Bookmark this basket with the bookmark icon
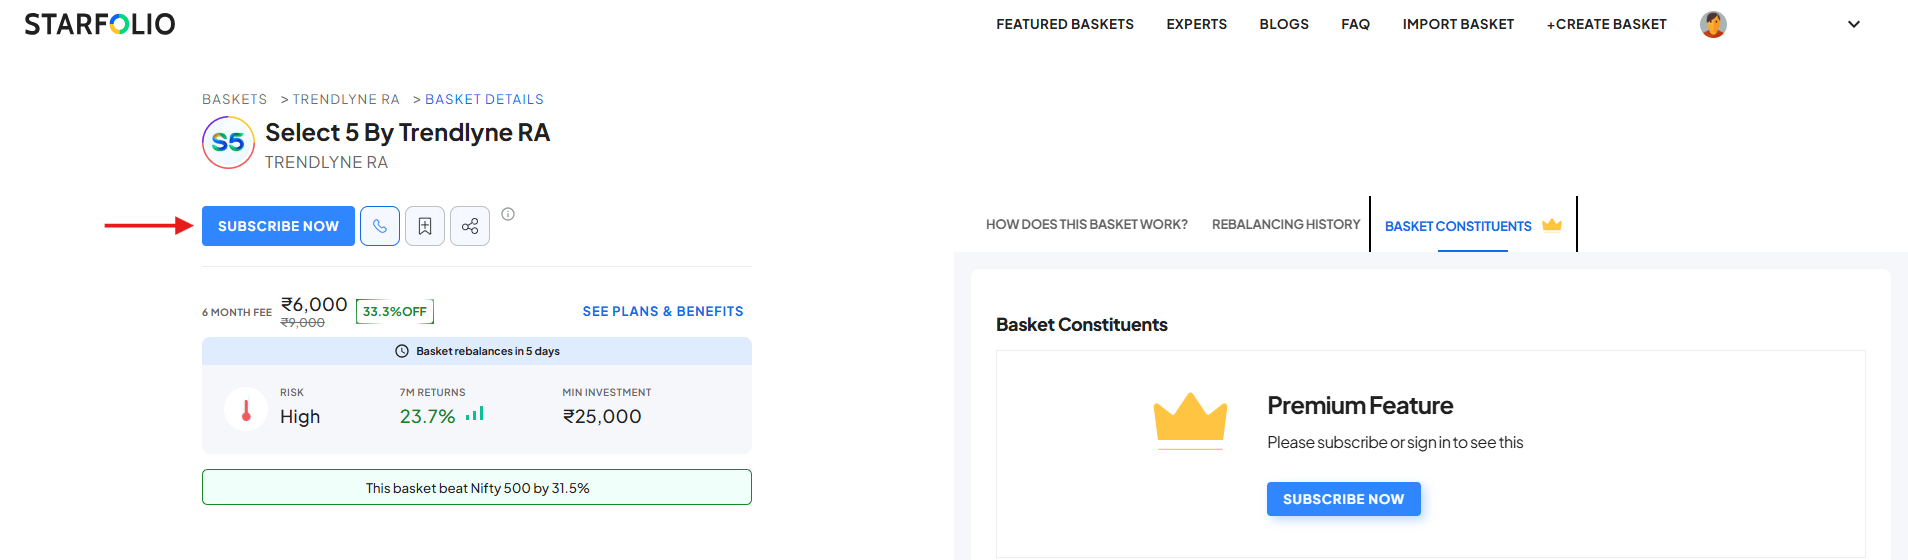 pyautogui.click(x=425, y=226)
